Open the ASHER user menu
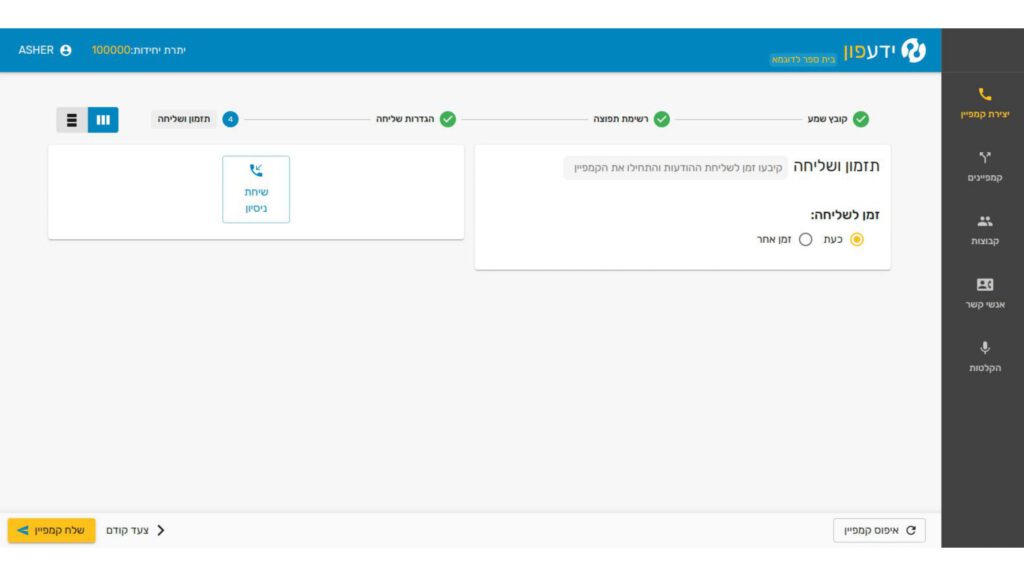This screenshot has height=576, width=1024. [x=44, y=50]
